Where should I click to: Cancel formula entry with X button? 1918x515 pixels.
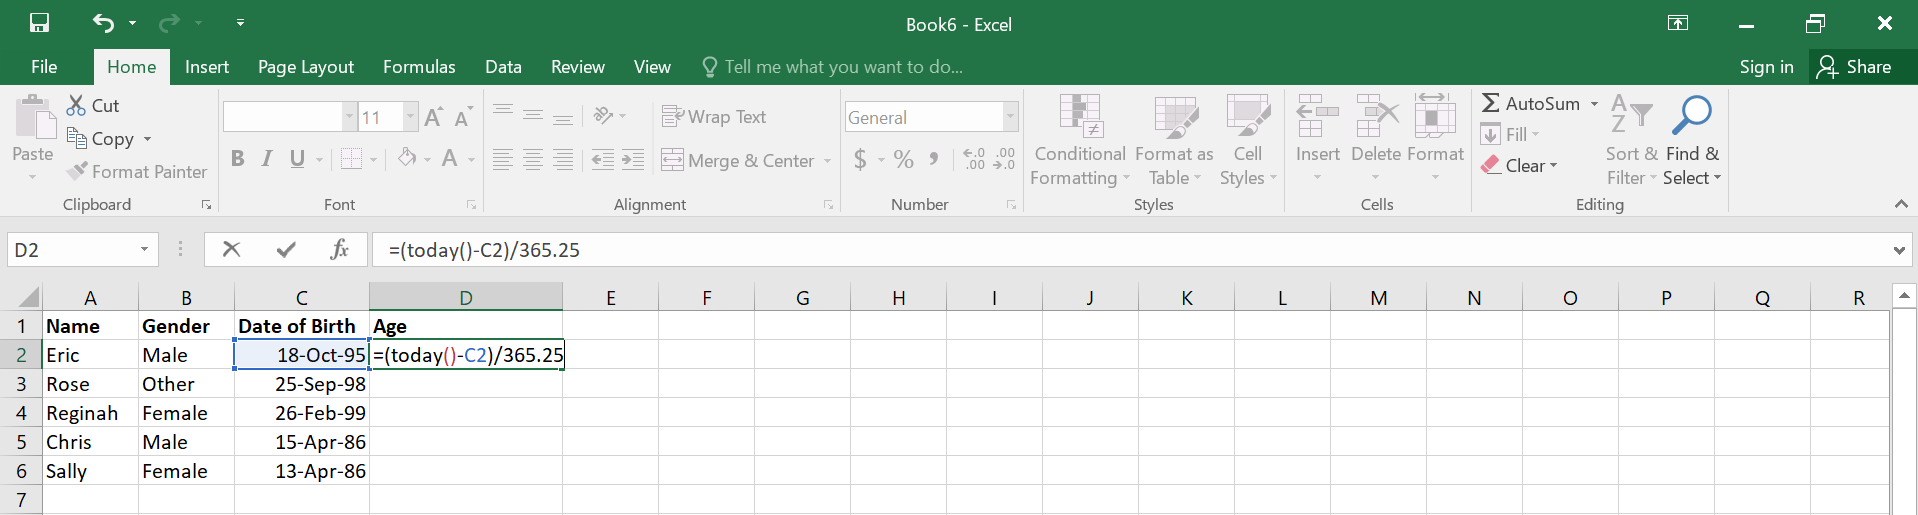tap(231, 249)
